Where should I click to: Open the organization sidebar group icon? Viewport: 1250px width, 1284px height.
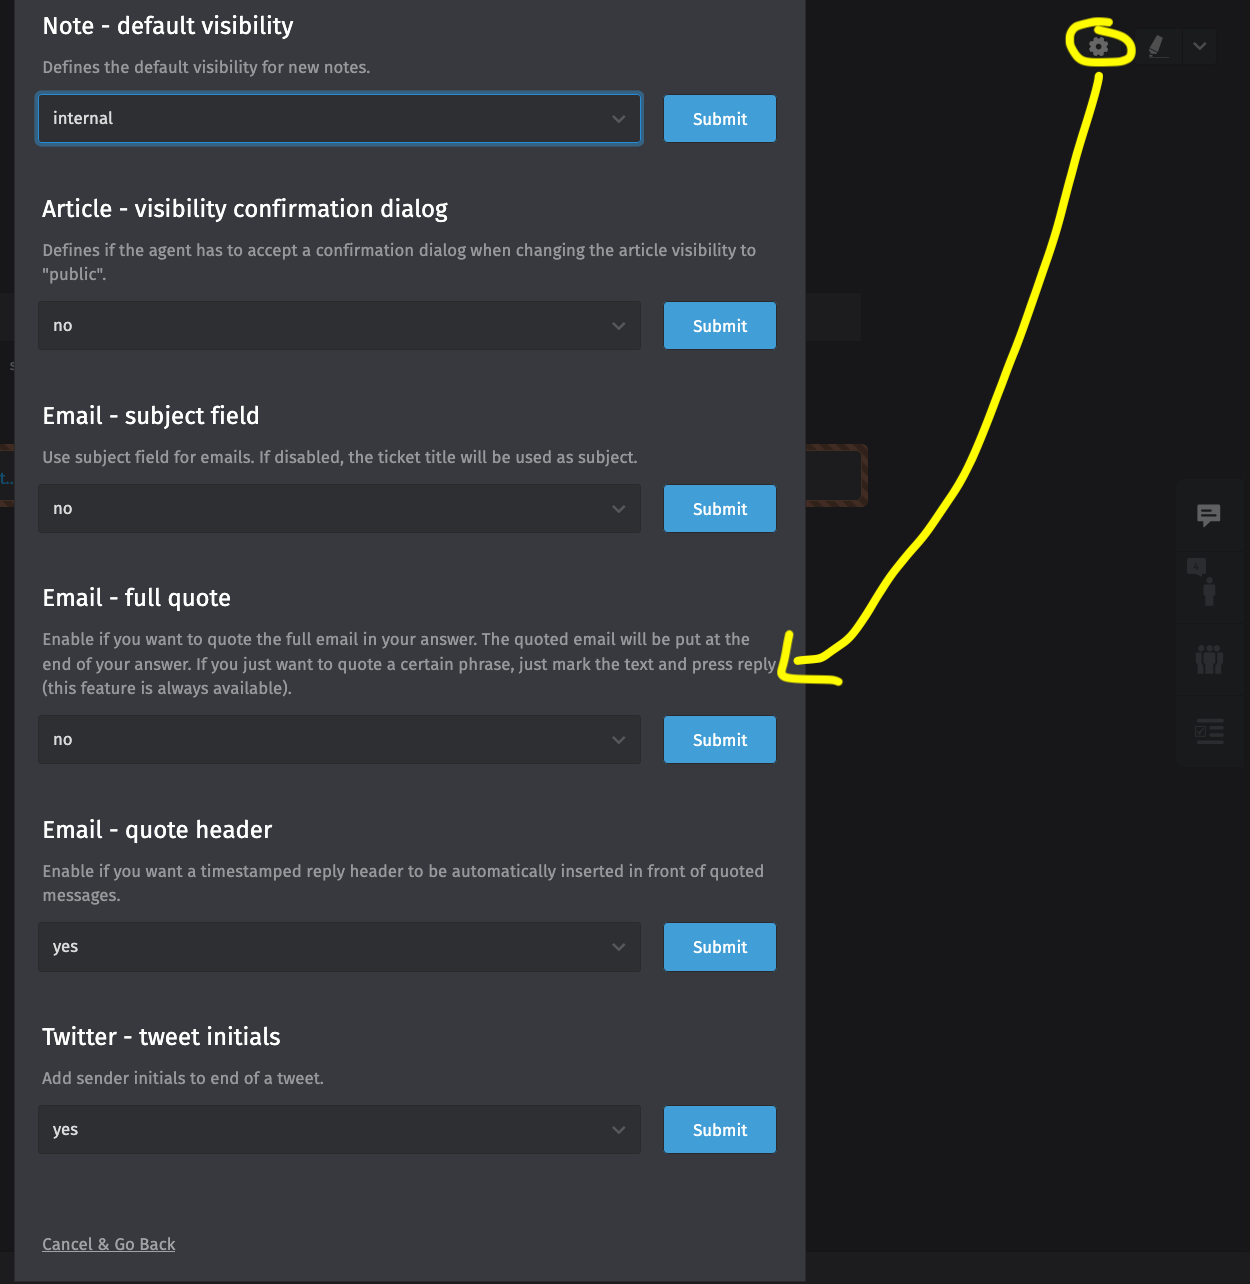pyautogui.click(x=1209, y=659)
